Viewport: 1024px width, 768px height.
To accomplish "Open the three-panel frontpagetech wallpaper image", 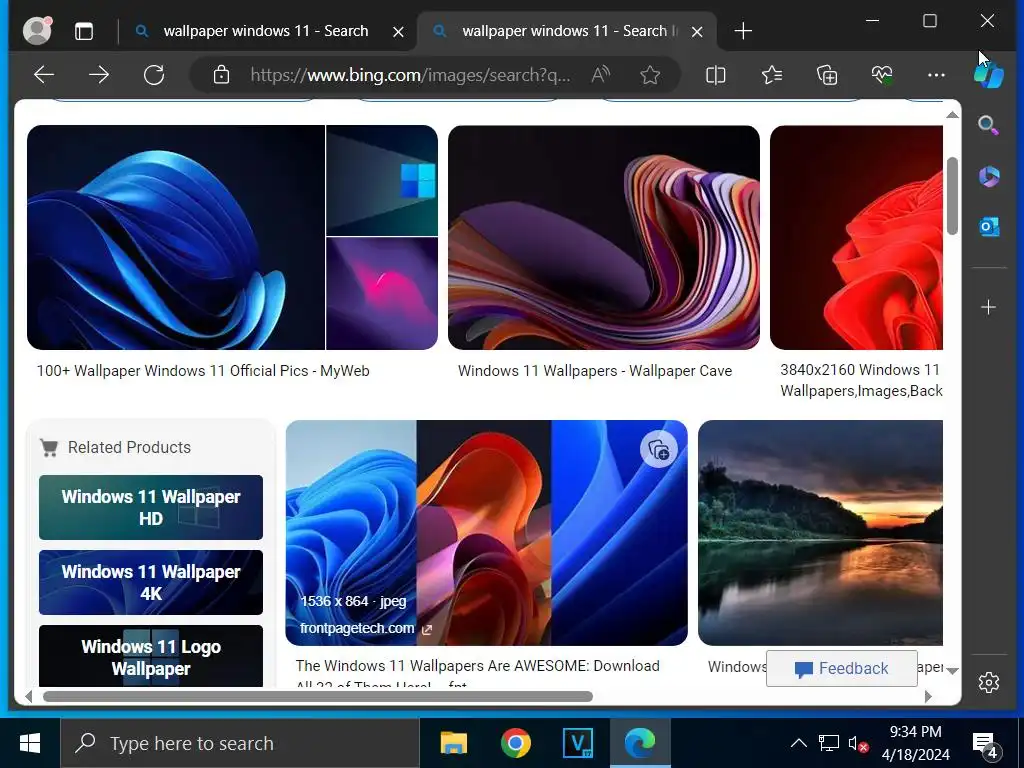I will (487, 533).
